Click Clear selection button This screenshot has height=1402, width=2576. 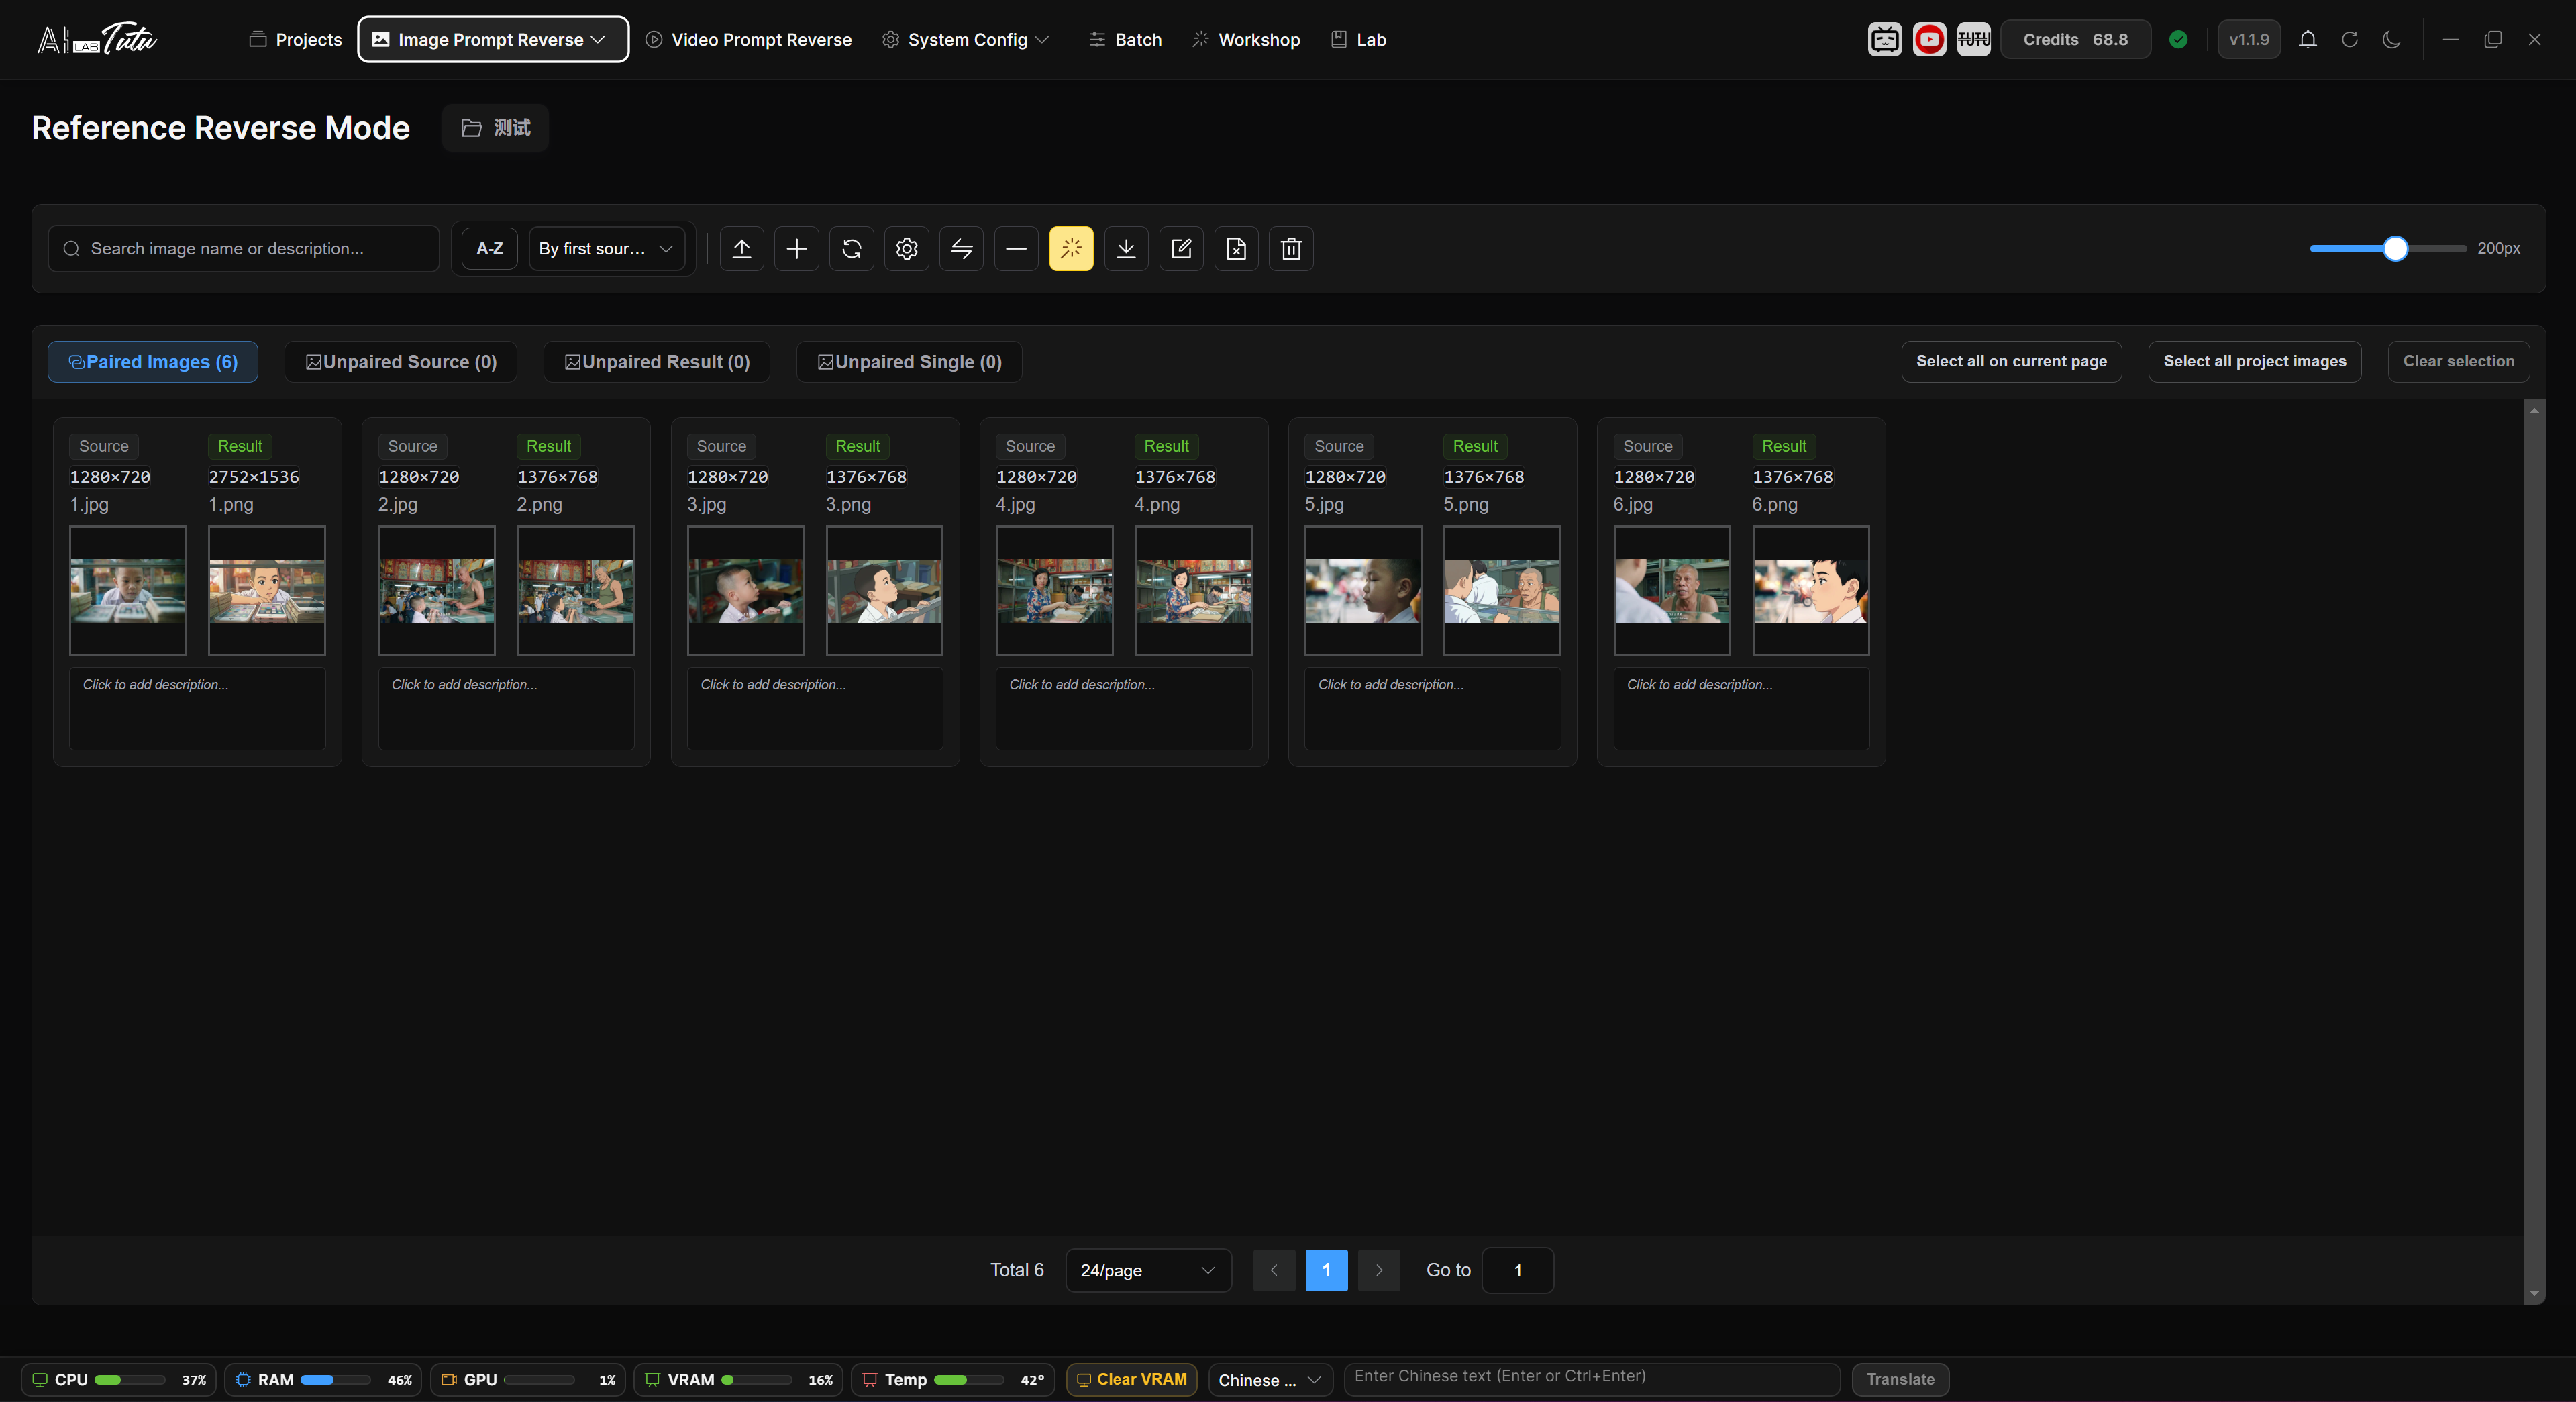click(2458, 361)
